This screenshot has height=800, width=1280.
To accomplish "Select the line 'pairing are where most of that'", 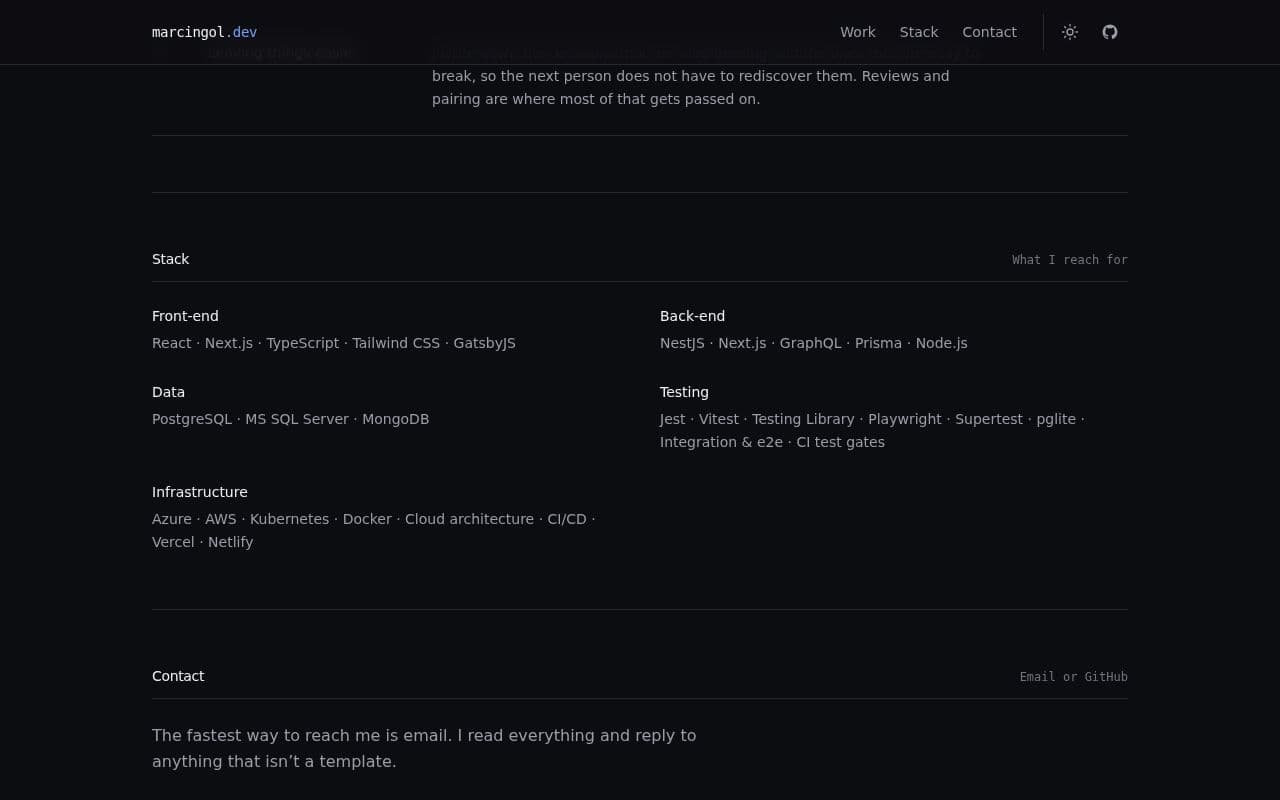I will [596, 99].
